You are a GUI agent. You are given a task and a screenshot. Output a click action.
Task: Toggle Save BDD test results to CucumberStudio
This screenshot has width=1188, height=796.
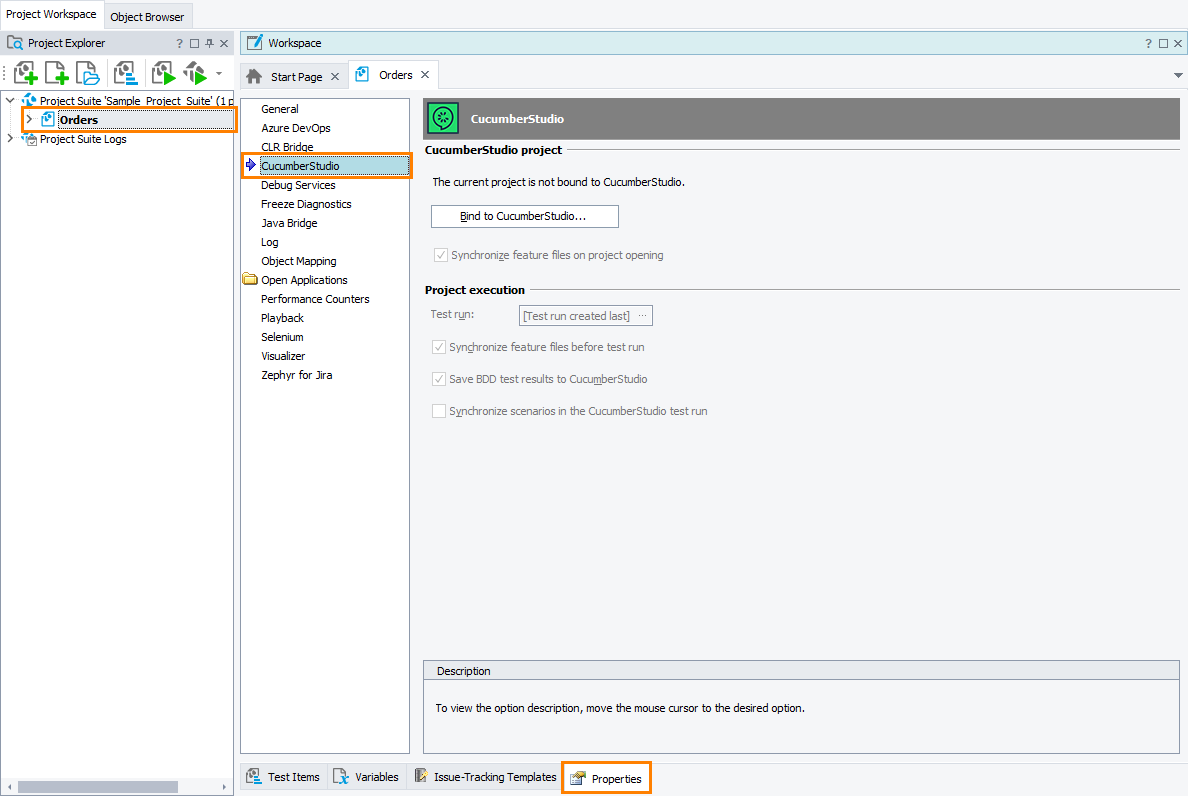point(439,379)
